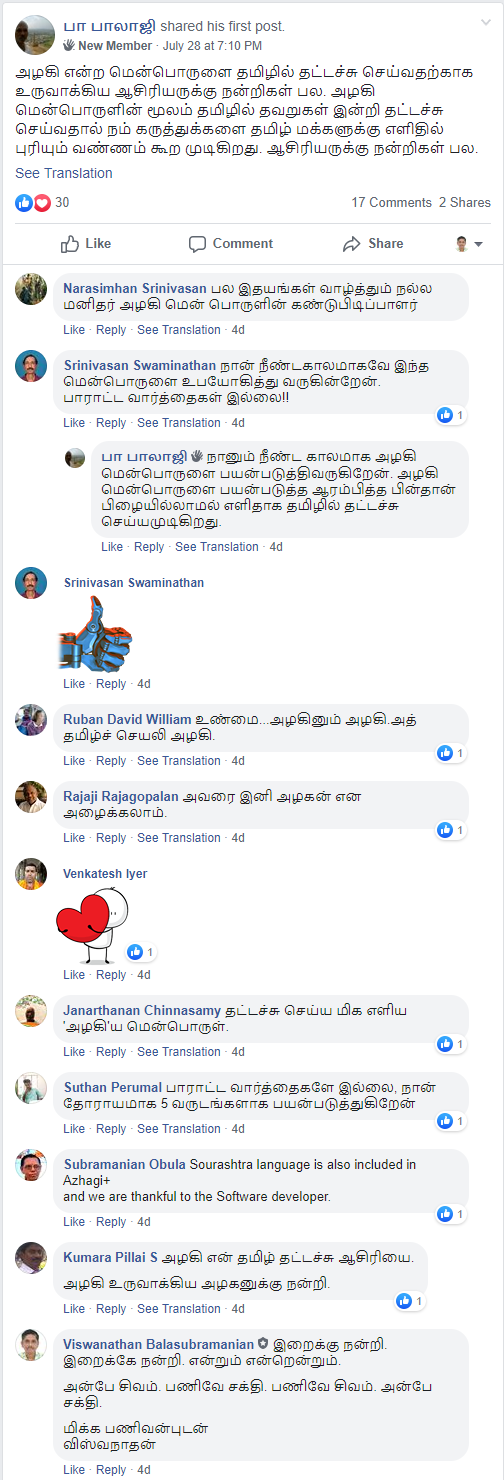The image size is (504, 1480).
Task: Click the Share arrow button
Action: pyautogui.click(x=372, y=243)
